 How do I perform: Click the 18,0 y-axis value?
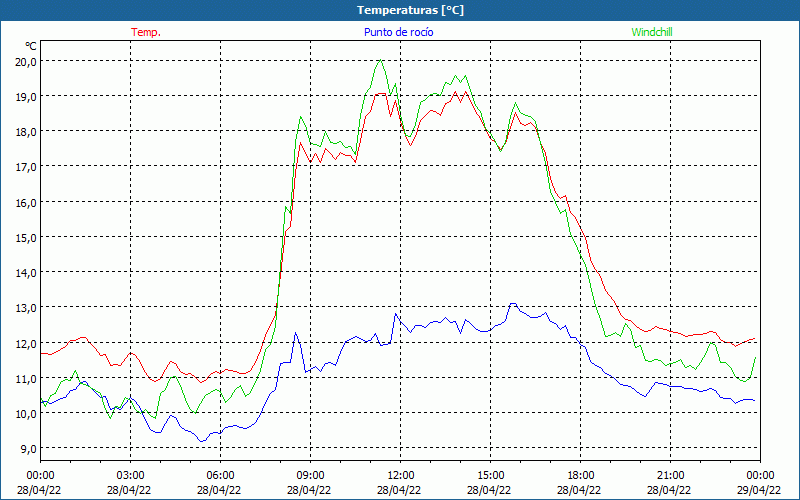(26, 132)
